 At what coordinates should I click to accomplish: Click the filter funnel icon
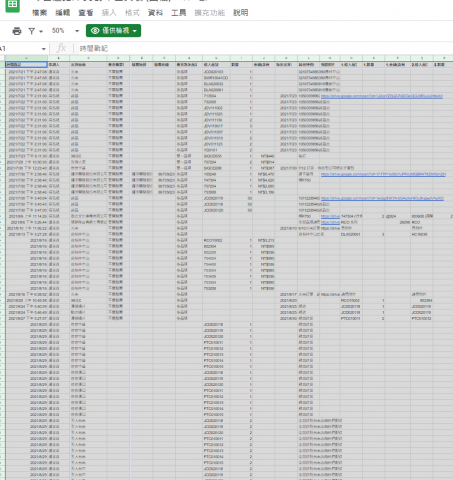(32, 31)
